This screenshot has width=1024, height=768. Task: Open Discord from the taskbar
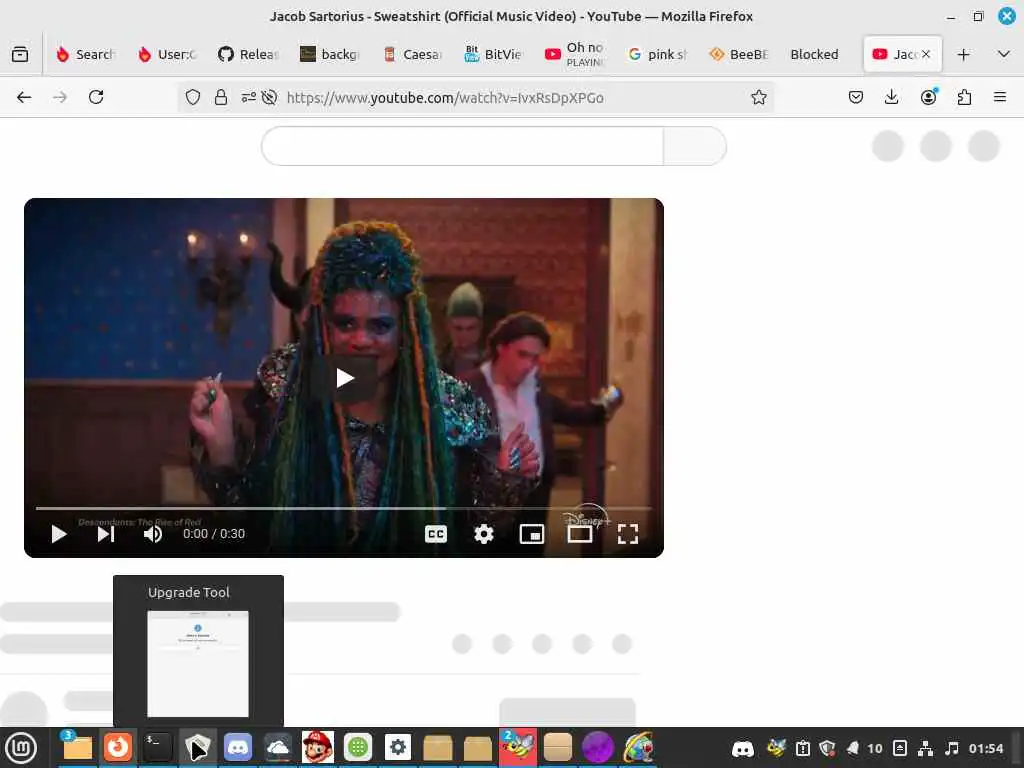(238, 747)
